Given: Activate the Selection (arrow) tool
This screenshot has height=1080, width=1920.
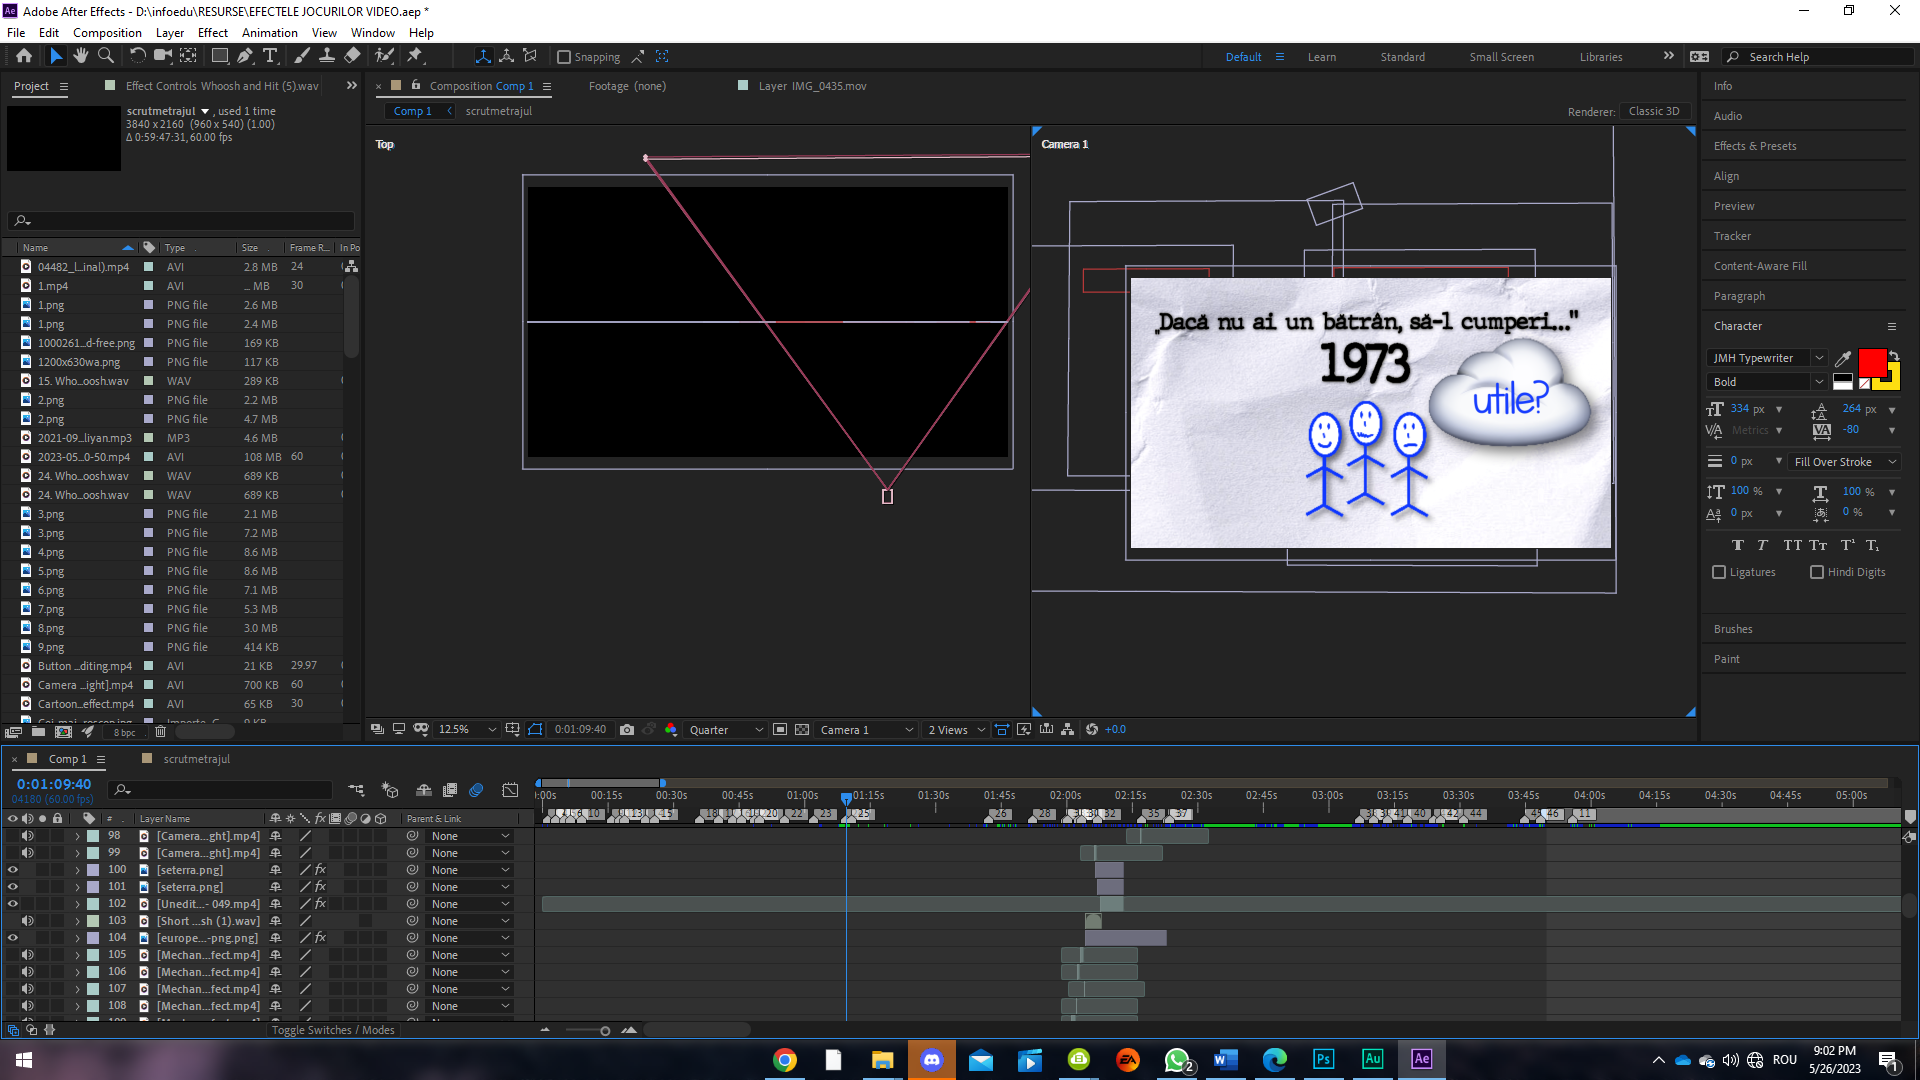Looking at the screenshot, I should pos(56,56).
